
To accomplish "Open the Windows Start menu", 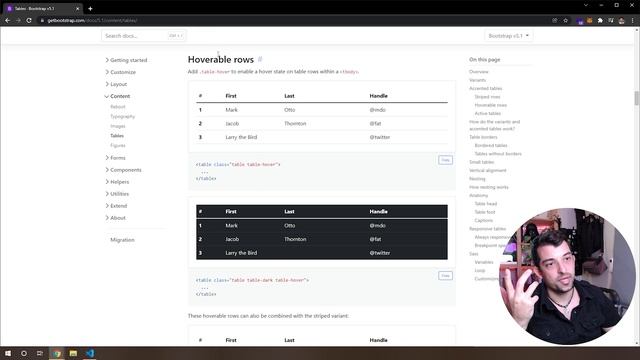I will 7,353.
